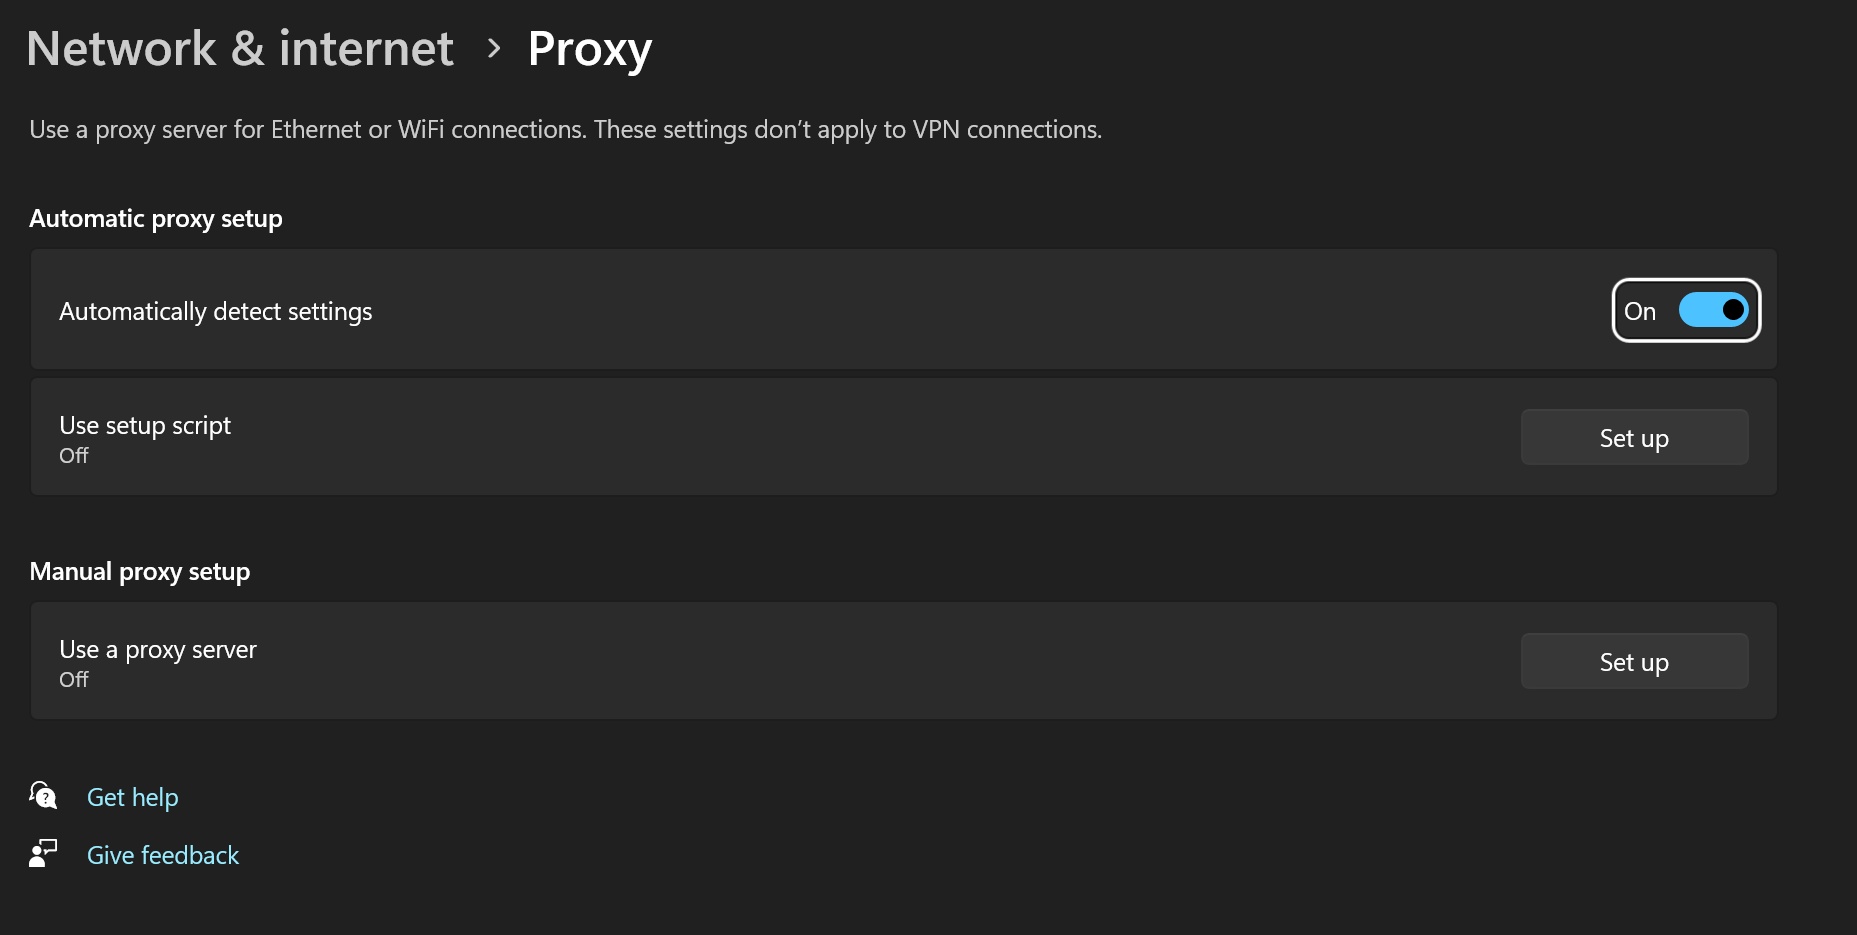Click the Give feedback speech bubble icon
This screenshot has height=935, width=1857.
[x=42, y=853]
